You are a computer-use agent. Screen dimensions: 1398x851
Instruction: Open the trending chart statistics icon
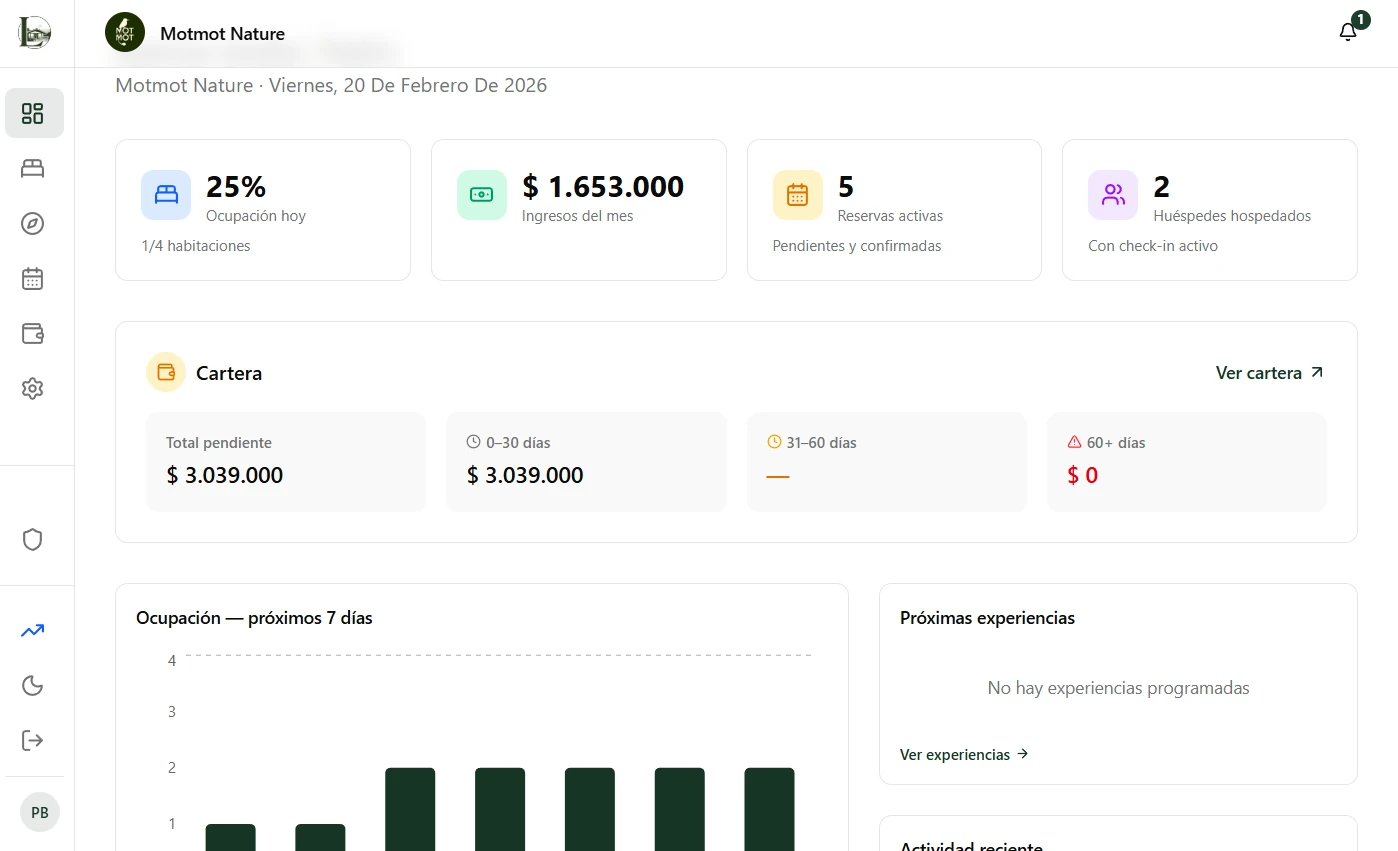click(31, 630)
